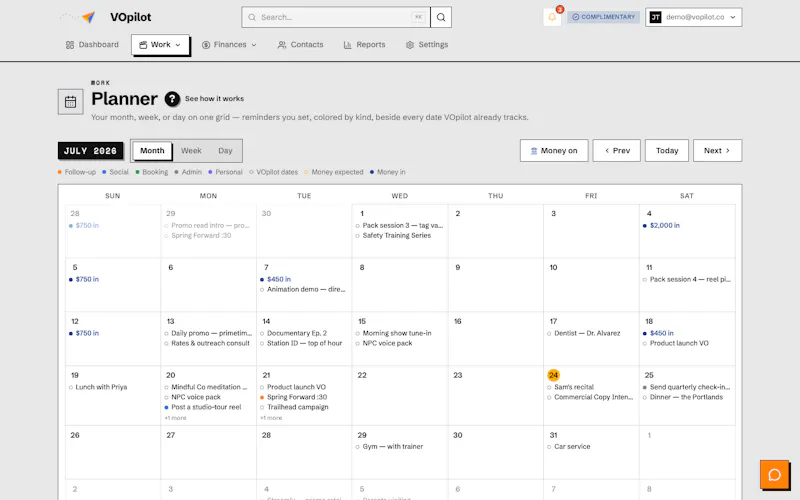Select the highlighted date 24
The image size is (800, 500).
click(553, 376)
